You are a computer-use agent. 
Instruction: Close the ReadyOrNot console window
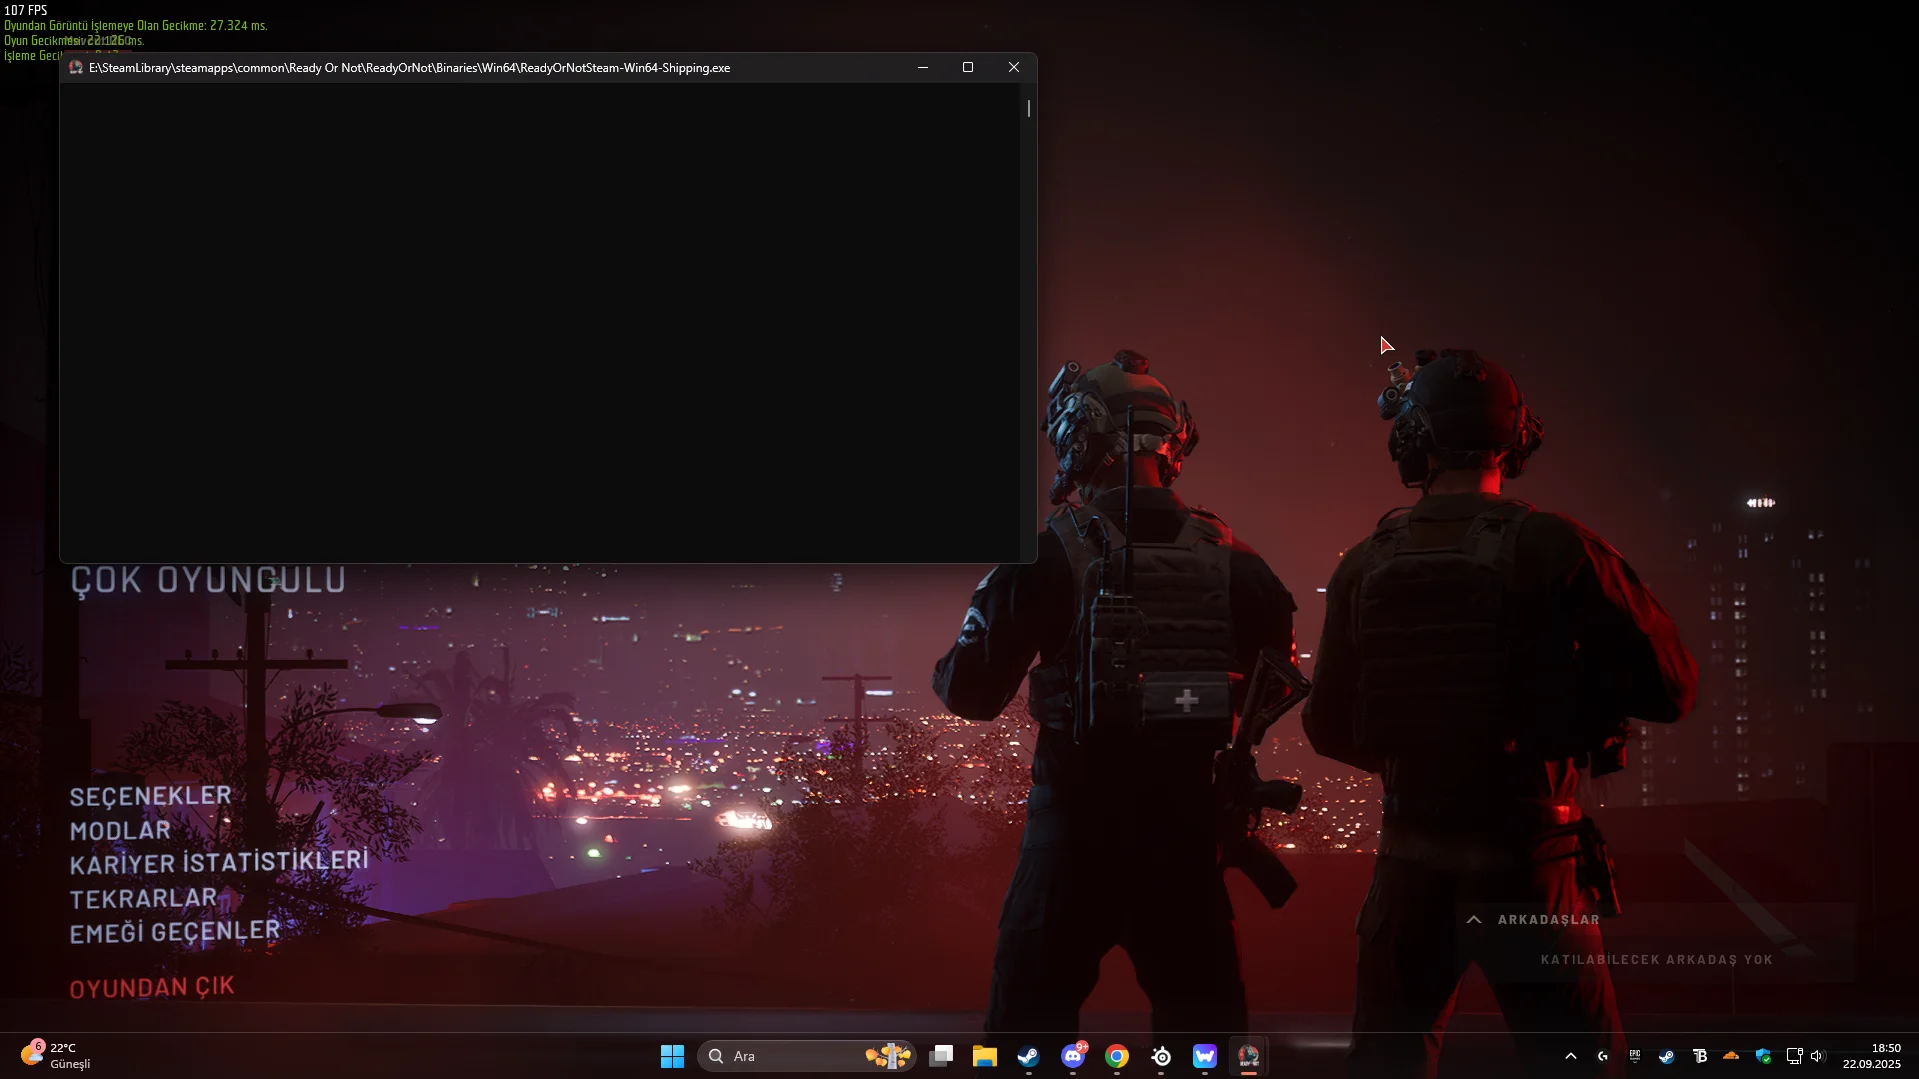click(x=1014, y=68)
